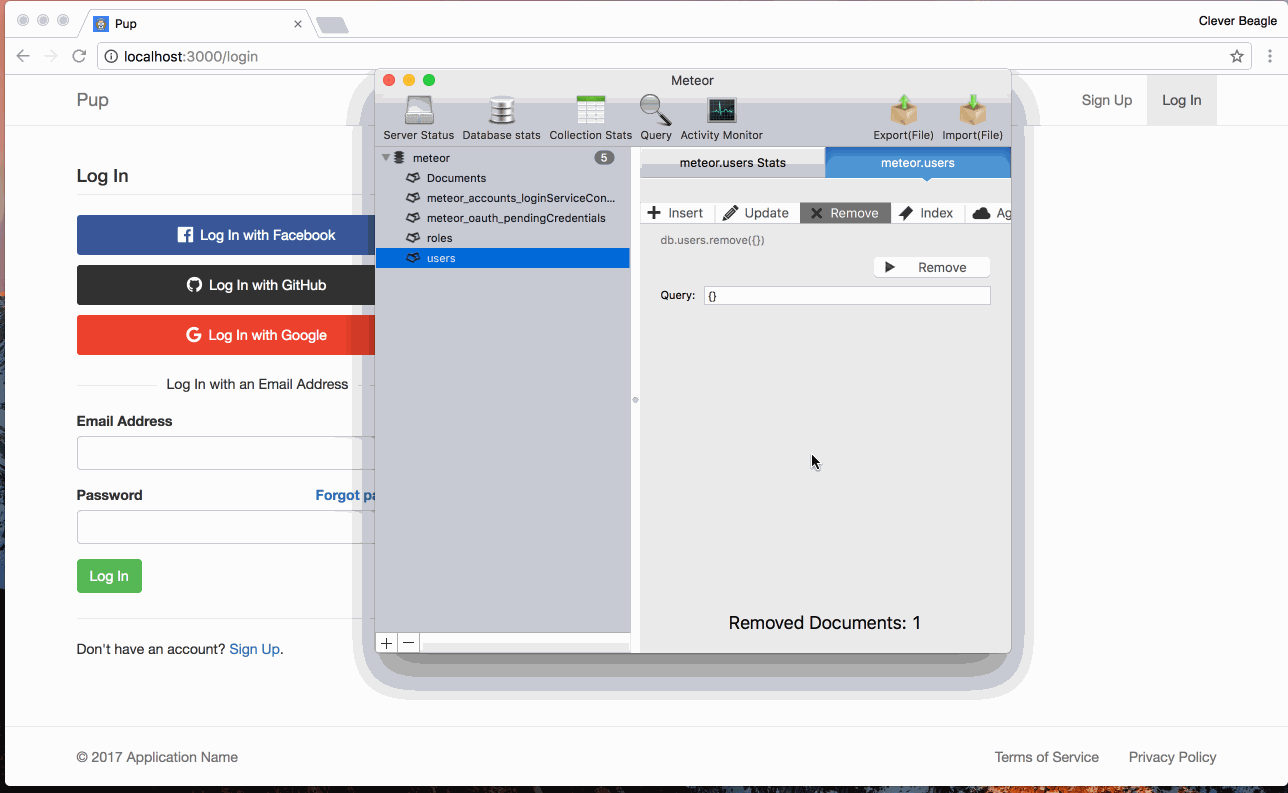
Task: Open Terms of Service footer link
Action: 1046,757
